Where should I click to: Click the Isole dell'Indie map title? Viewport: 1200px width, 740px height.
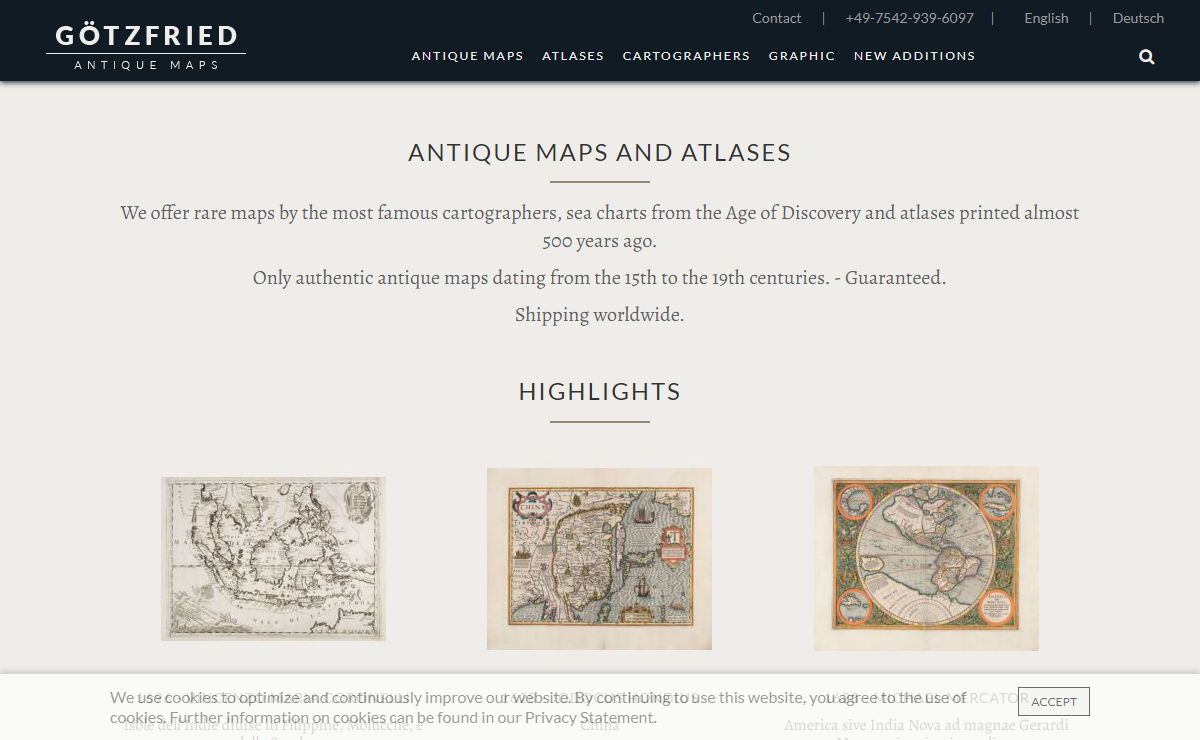point(273,726)
